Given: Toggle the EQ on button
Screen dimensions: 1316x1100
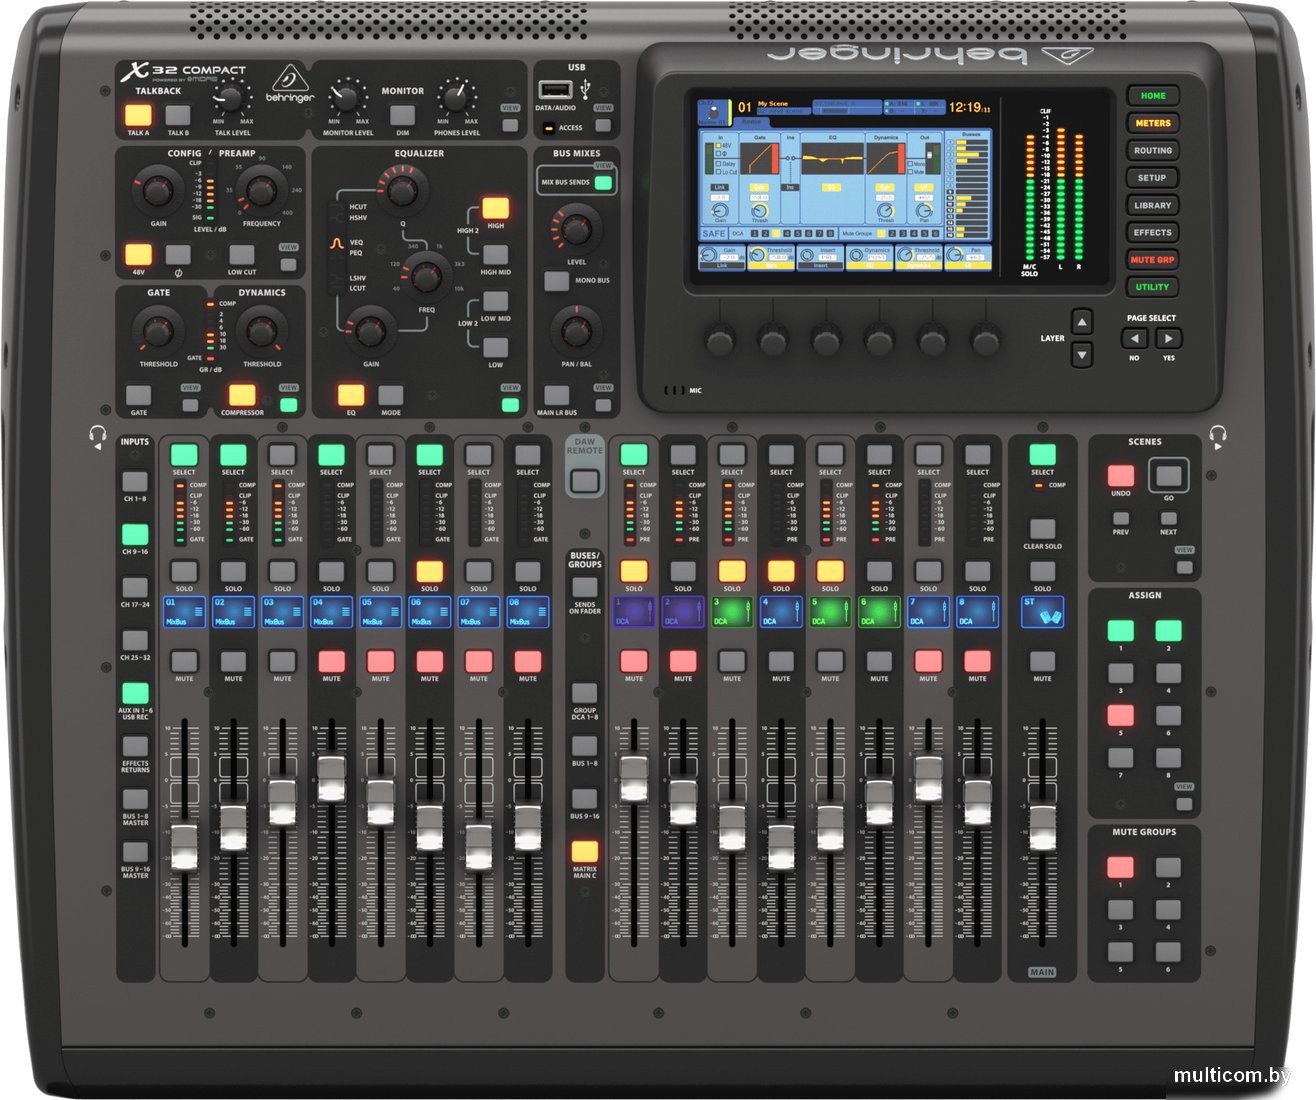Looking at the screenshot, I should [350, 396].
